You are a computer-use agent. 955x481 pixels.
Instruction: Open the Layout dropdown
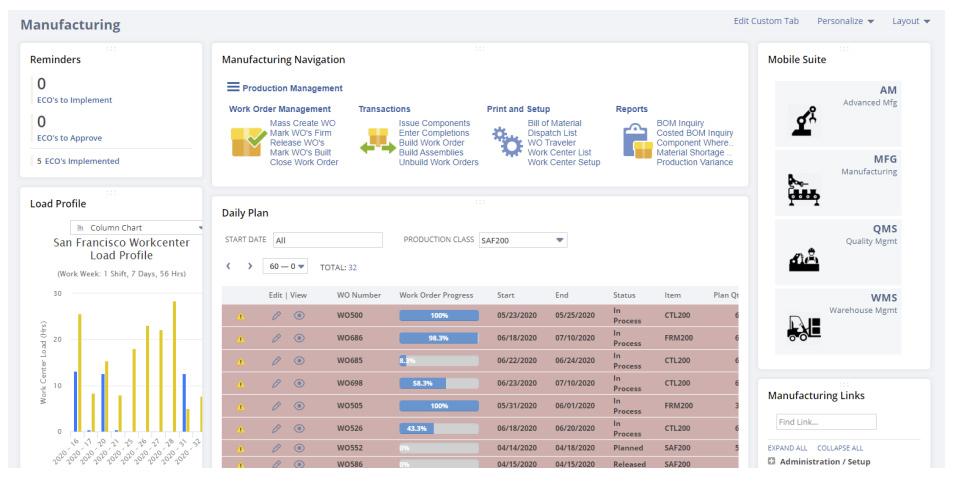pos(911,21)
